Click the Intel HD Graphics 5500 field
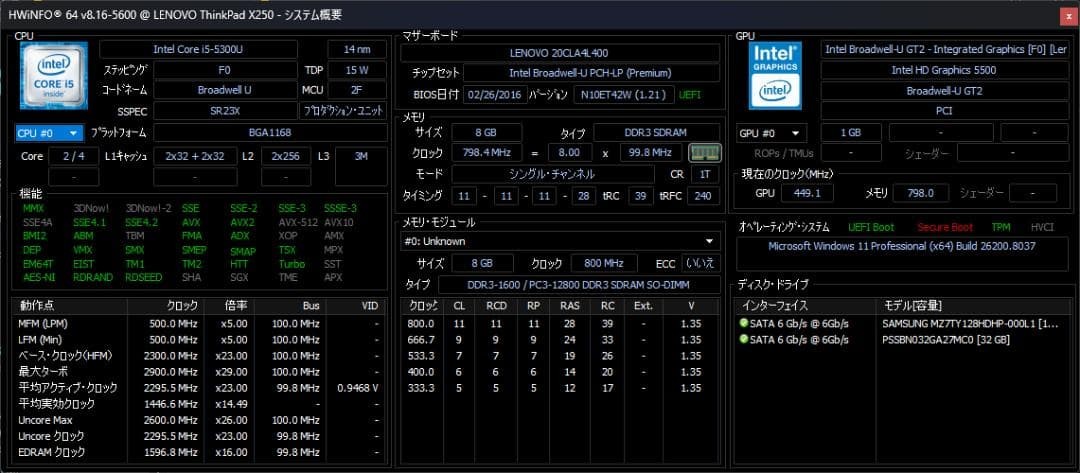1080x473 pixels. [944, 70]
